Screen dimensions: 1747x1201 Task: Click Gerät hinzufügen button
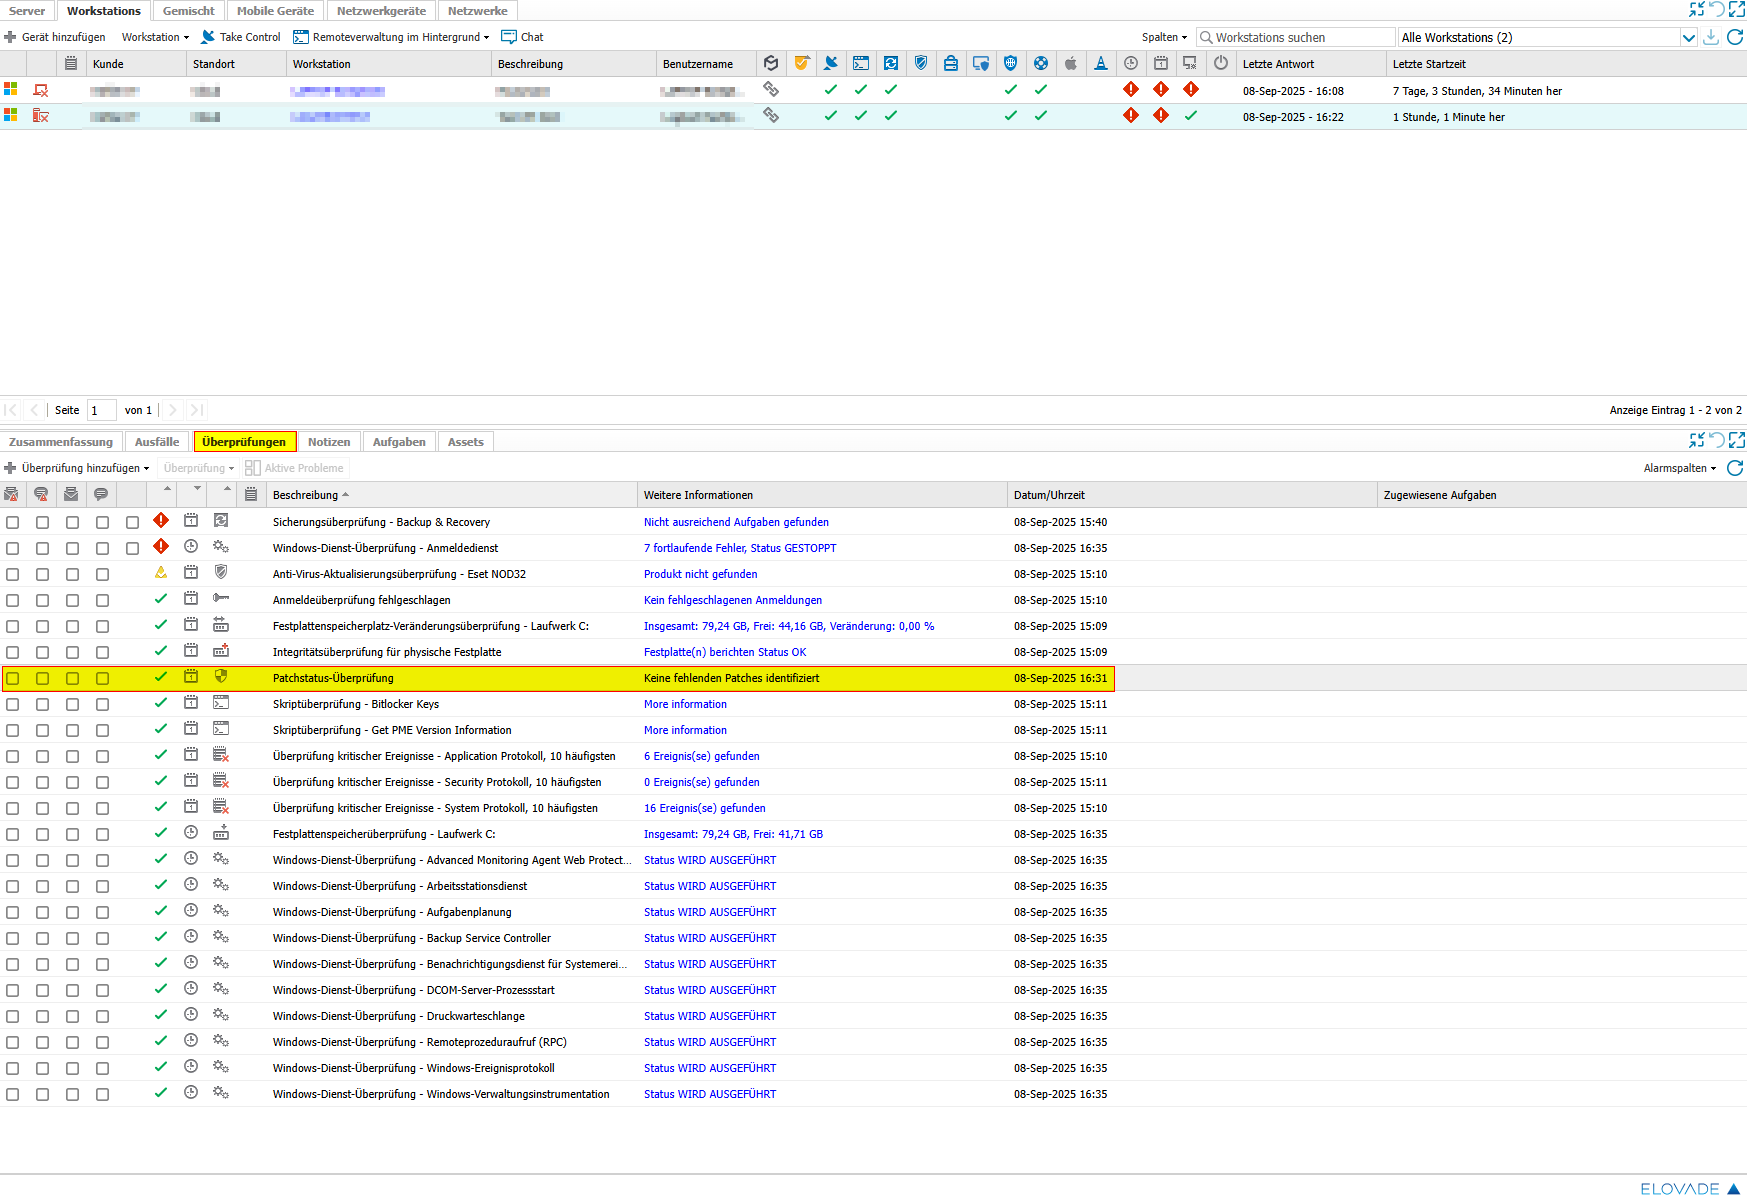point(55,37)
